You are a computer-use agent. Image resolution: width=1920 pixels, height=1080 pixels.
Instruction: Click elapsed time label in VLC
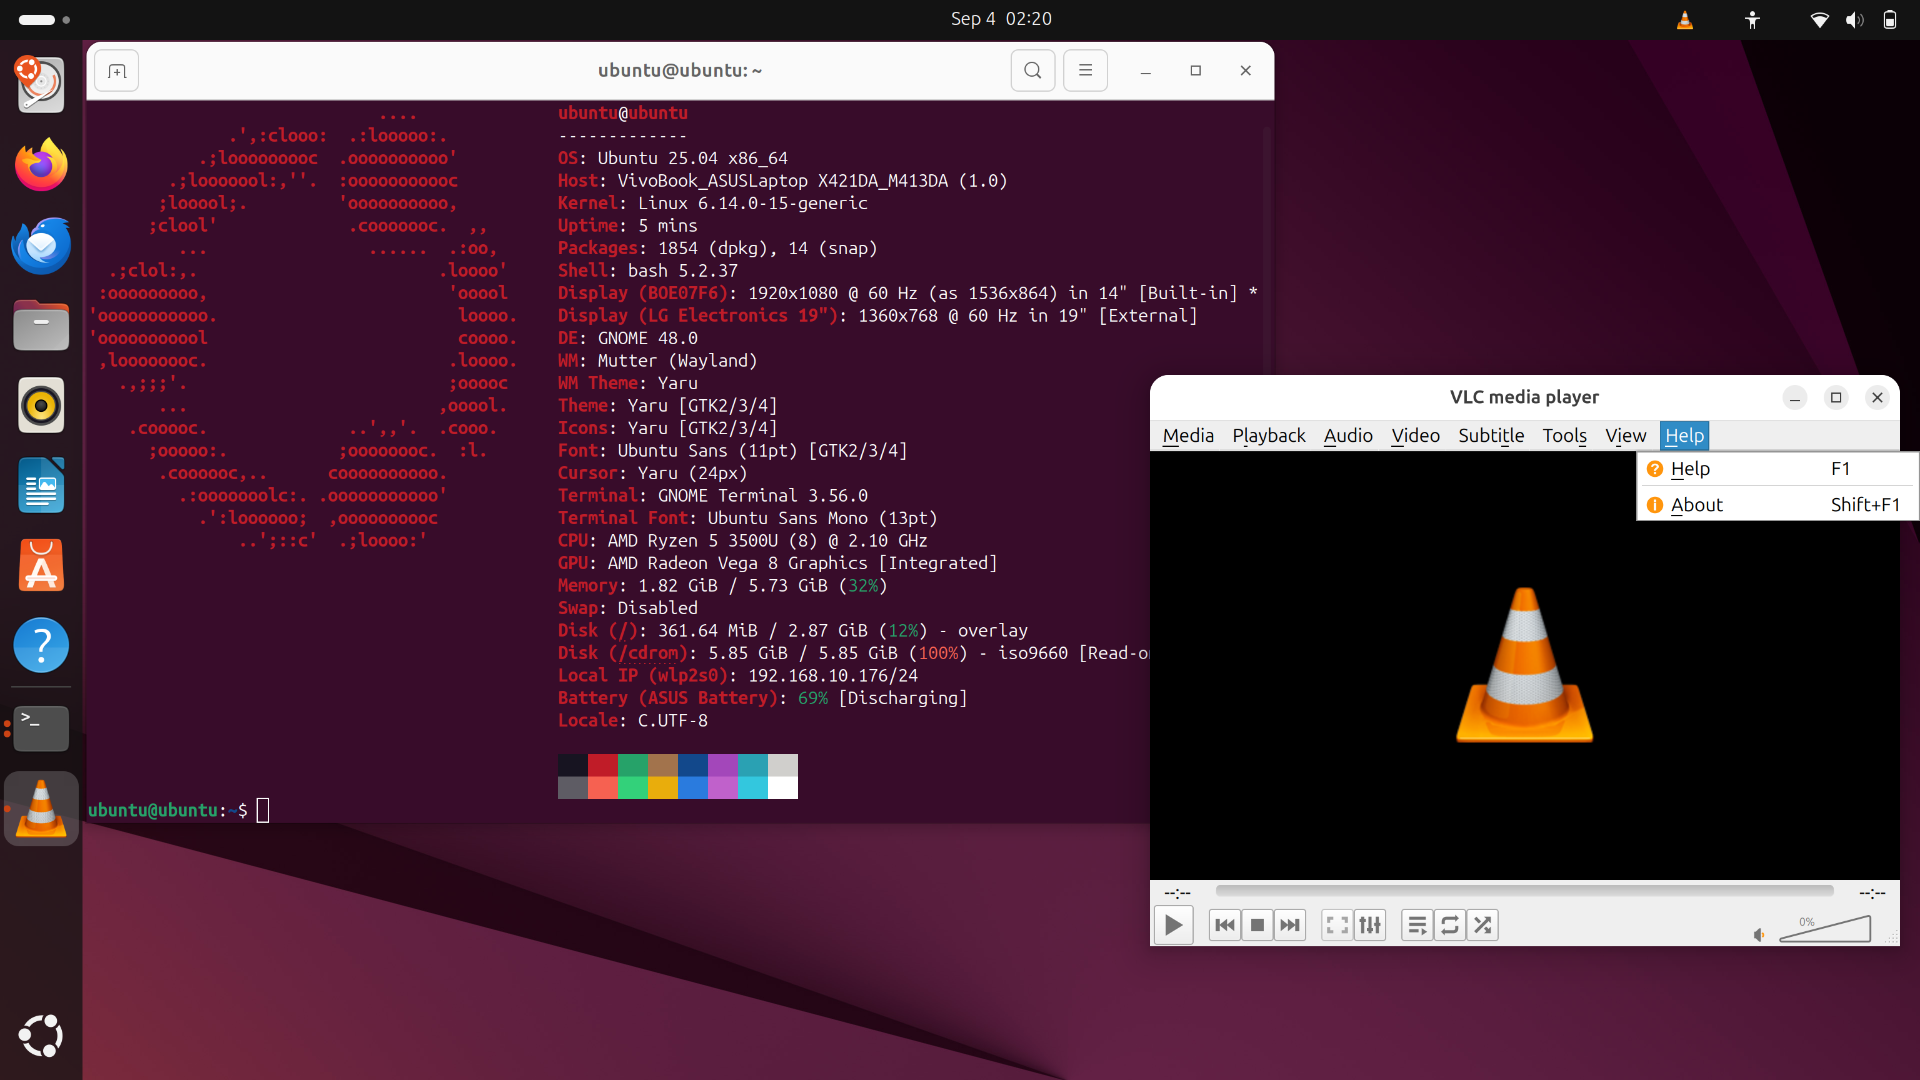1177,892
